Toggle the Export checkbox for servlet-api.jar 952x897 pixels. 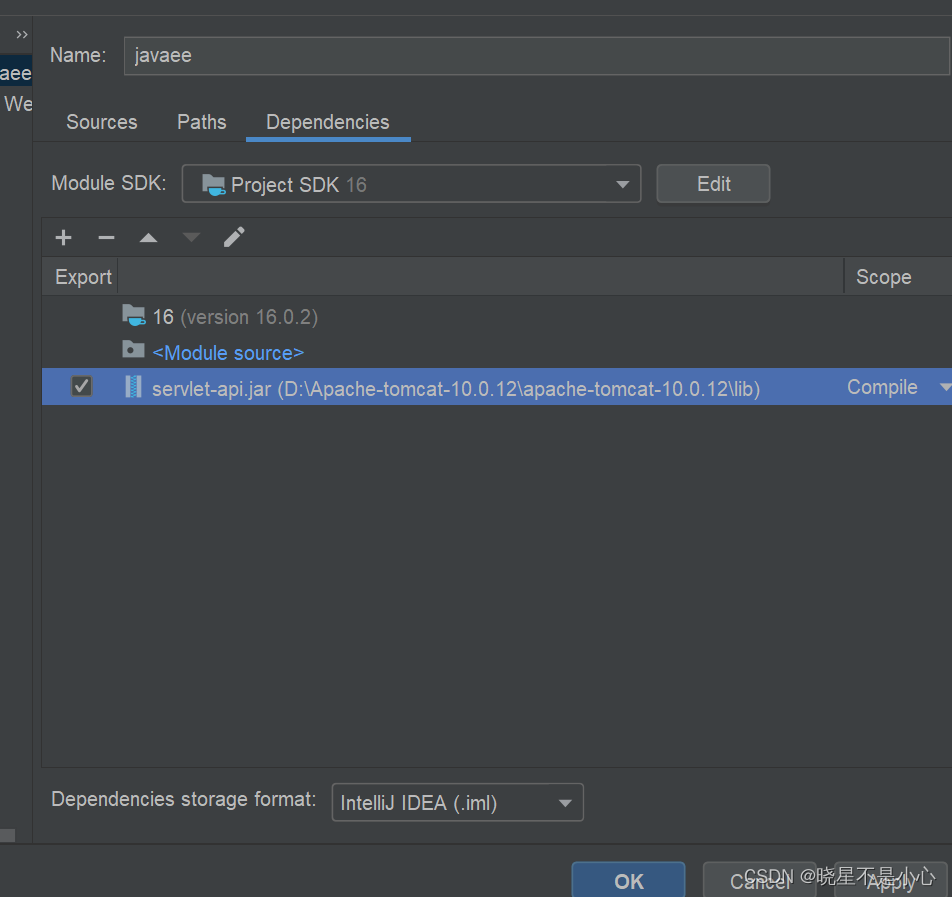tap(81, 386)
